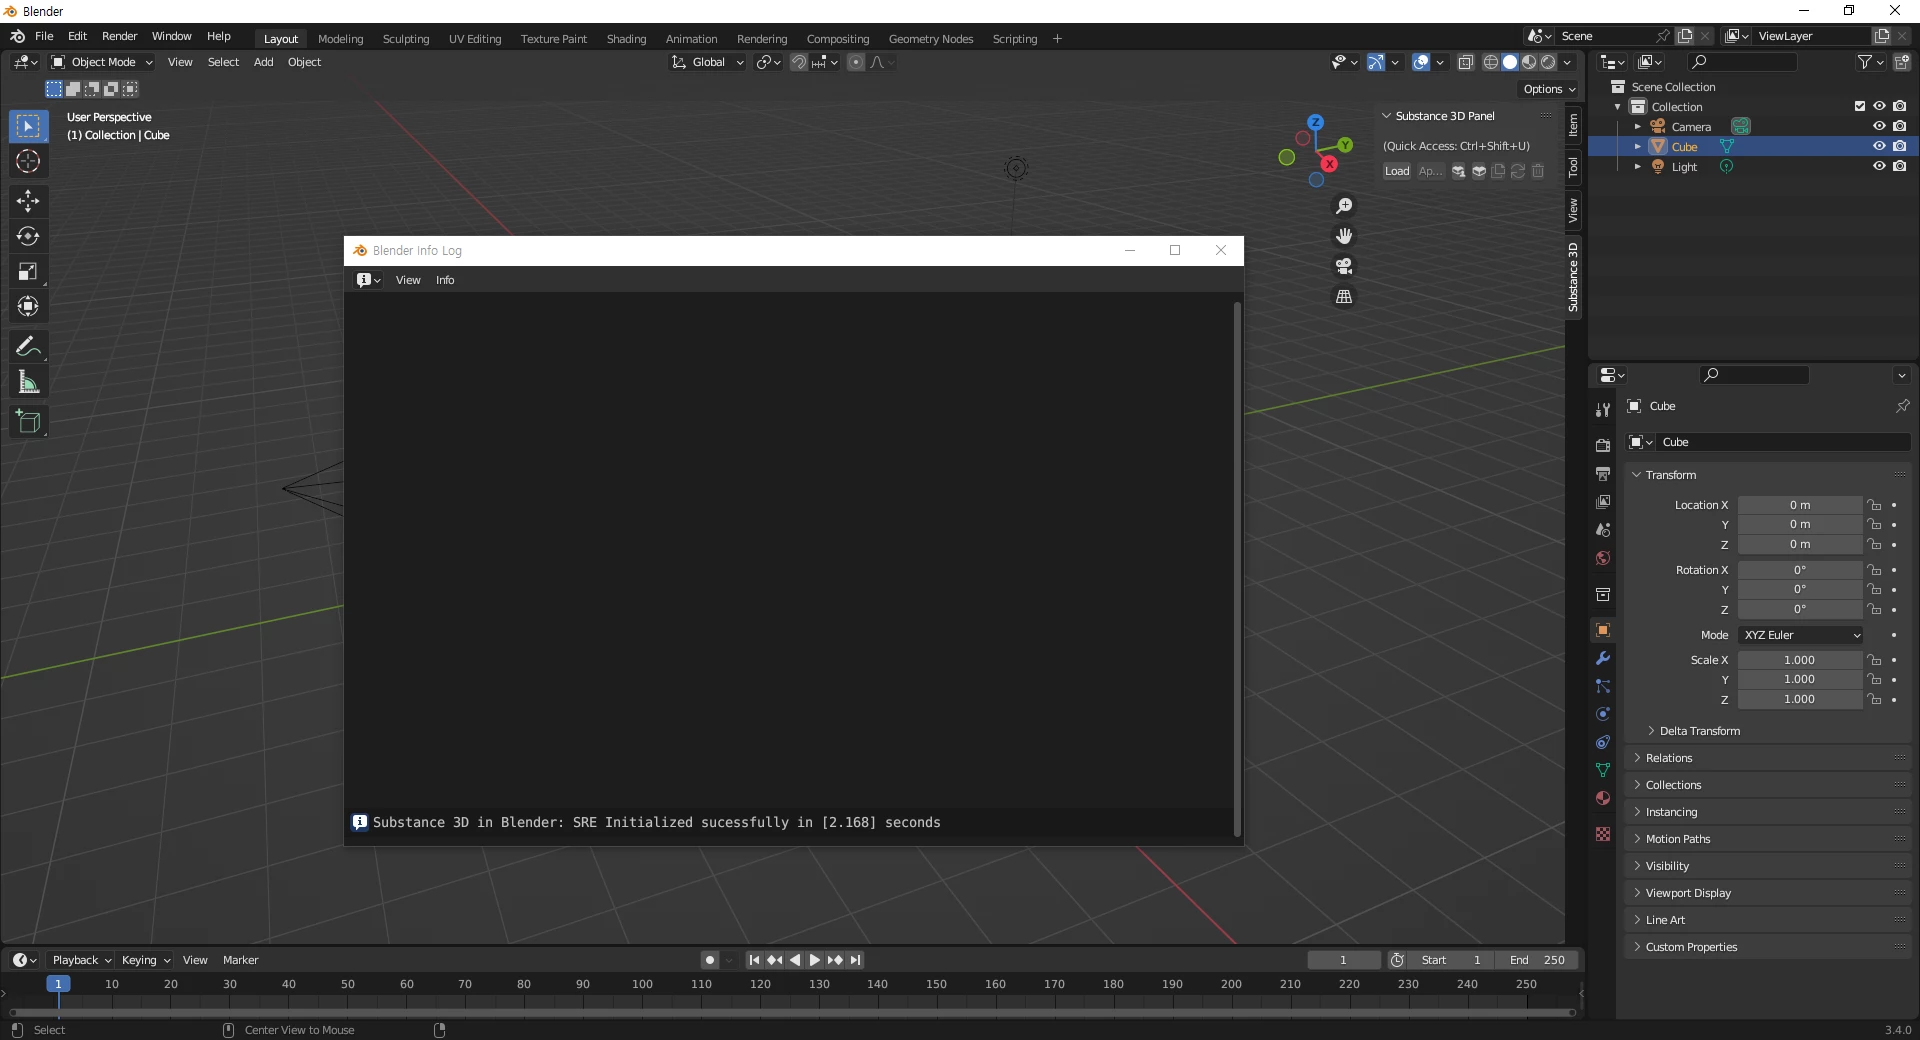Open the Global transform orientation dropdown
This screenshot has width=1920, height=1040.
(x=708, y=62)
